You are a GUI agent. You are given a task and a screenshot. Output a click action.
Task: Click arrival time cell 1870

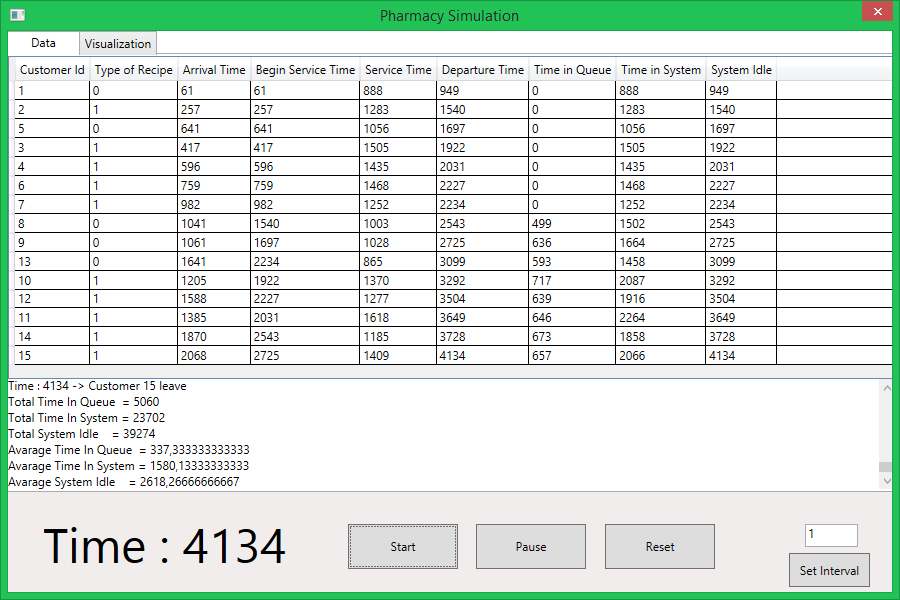[214, 336]
